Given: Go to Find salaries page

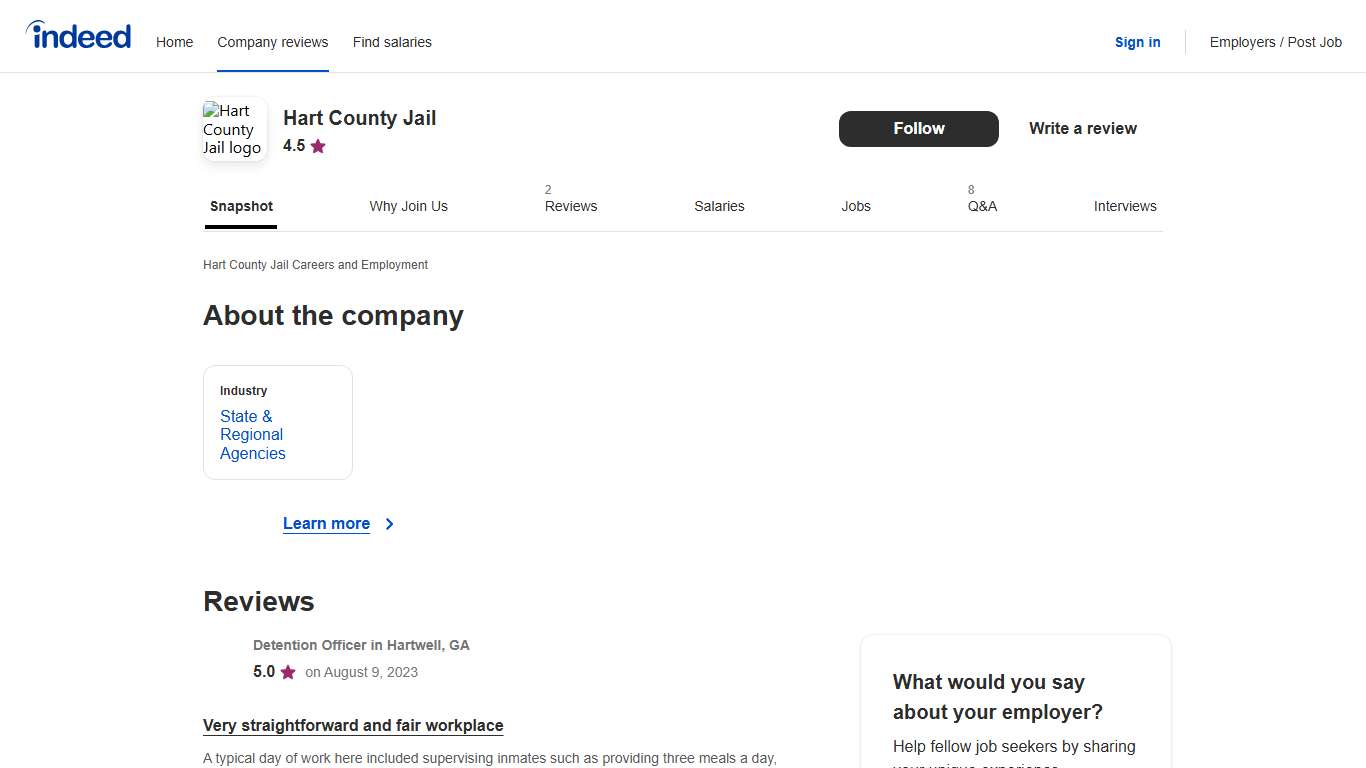Looking at the screenshot, I should 392,42.
